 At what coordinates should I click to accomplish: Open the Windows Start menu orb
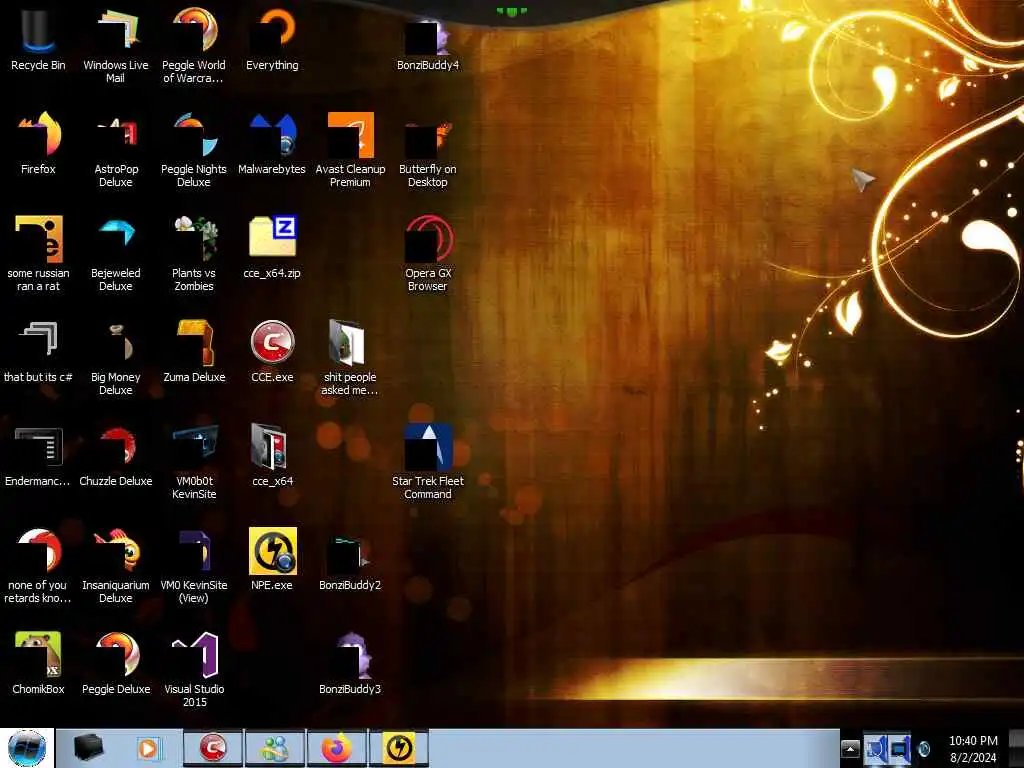(x=27, y=748)
